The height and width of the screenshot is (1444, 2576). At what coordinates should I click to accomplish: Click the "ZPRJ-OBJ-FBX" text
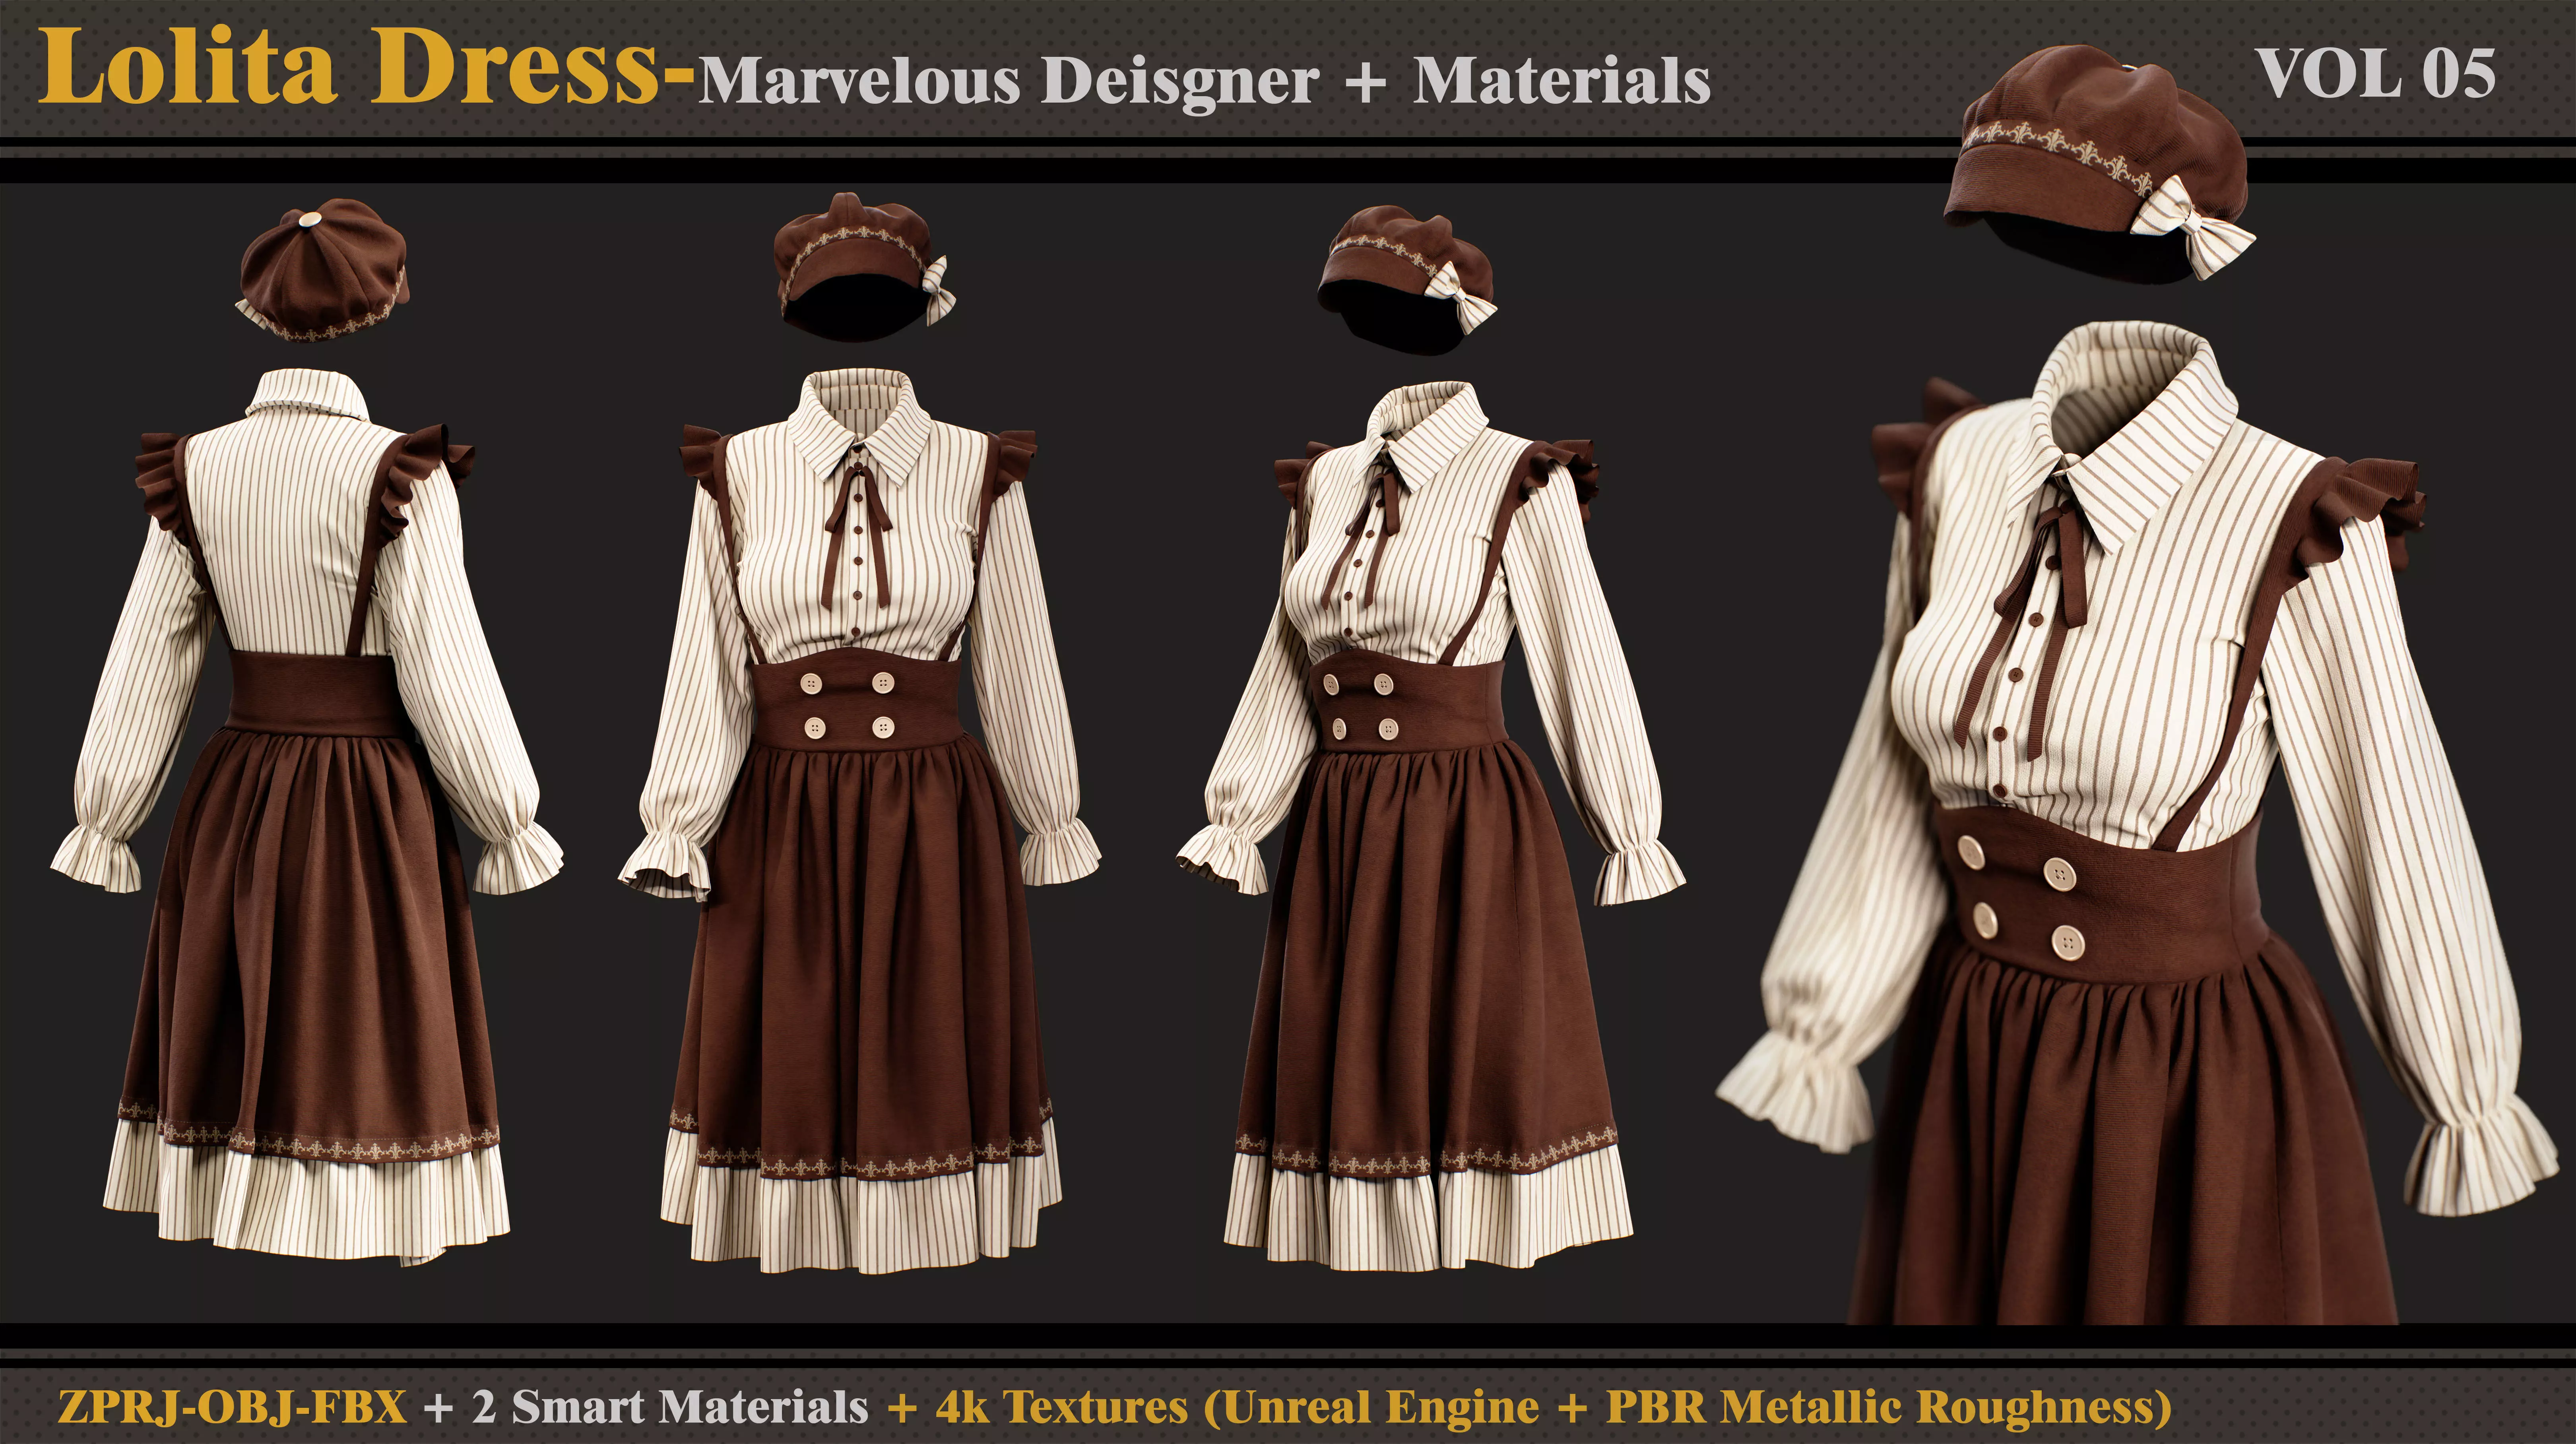tap(232, 1407)
